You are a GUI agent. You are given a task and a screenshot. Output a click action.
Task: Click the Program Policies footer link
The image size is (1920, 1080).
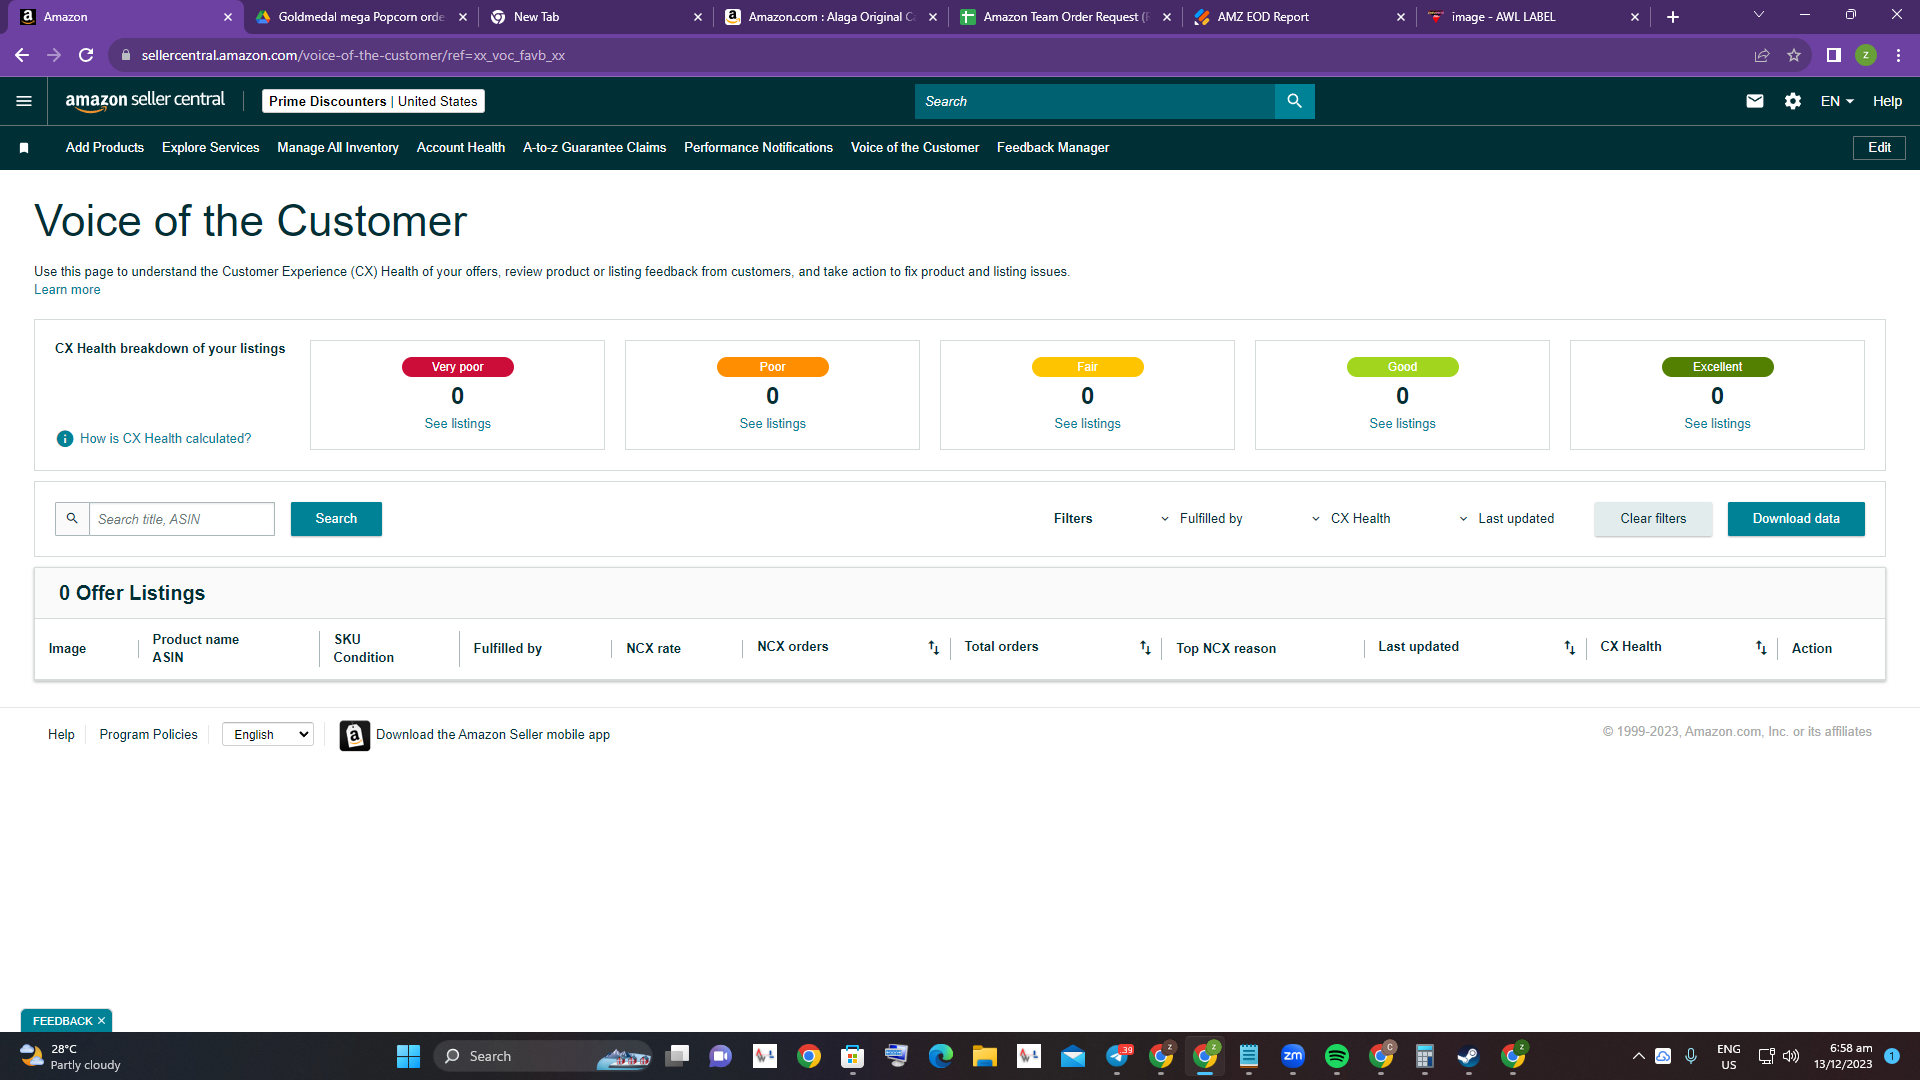click(x=148, y=735)
